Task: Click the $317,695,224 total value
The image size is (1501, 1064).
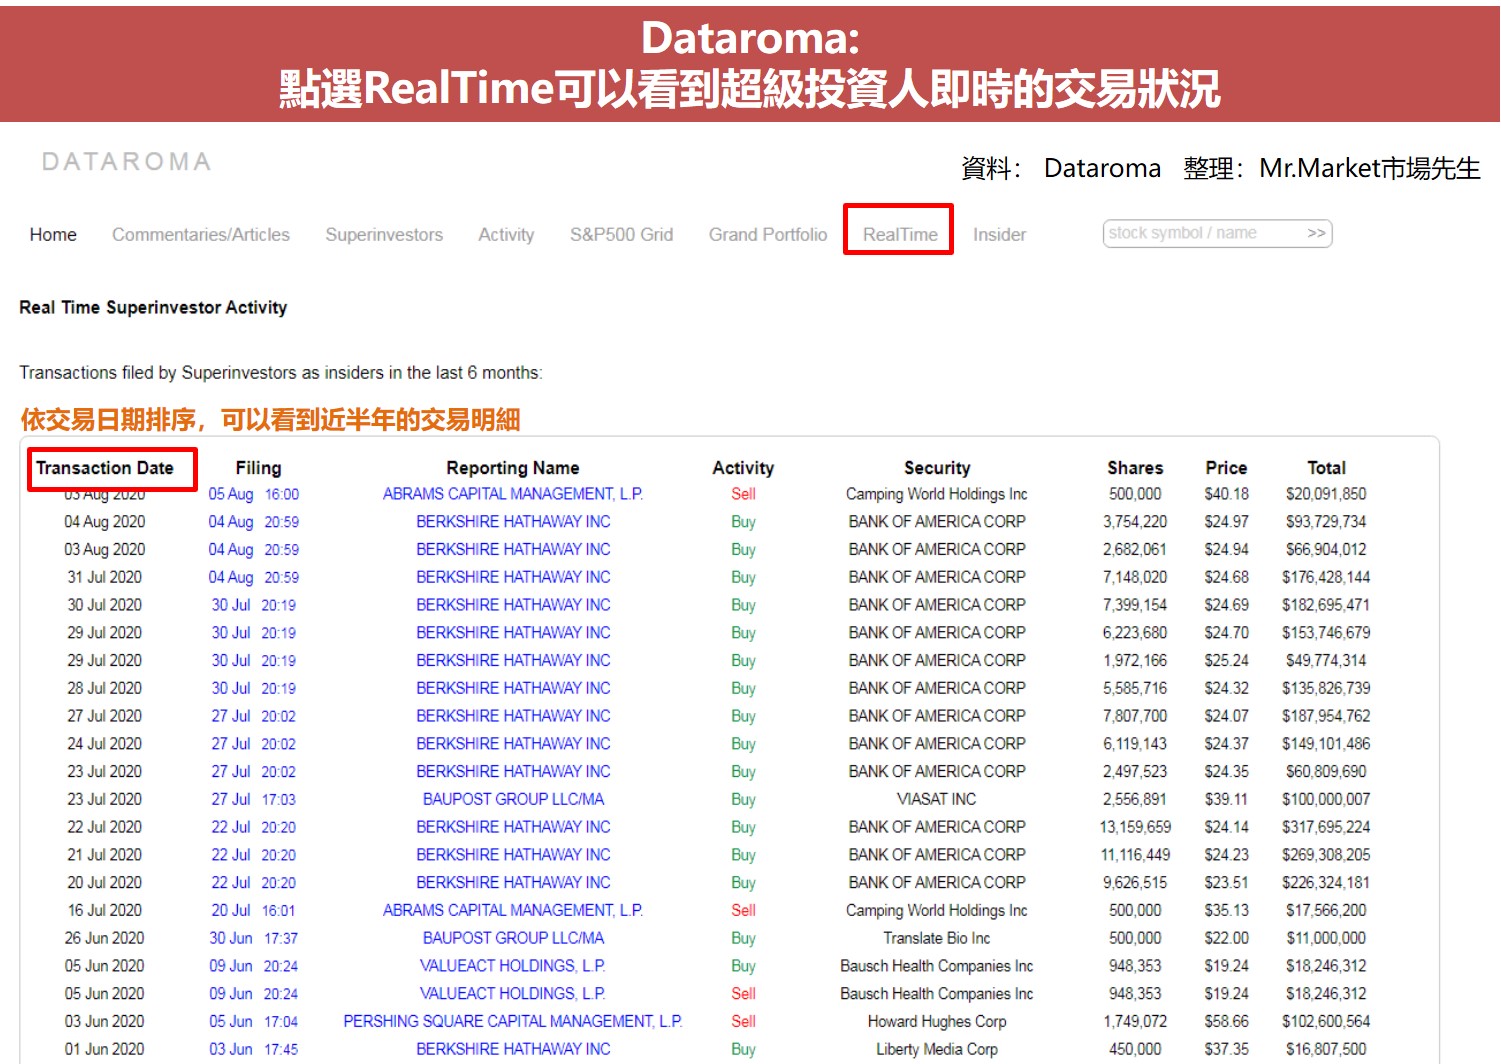Action: click(x=1326, y=827)
